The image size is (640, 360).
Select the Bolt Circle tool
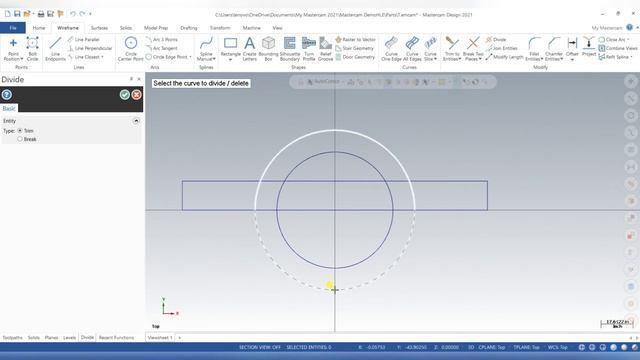click(x=32, y=49)
